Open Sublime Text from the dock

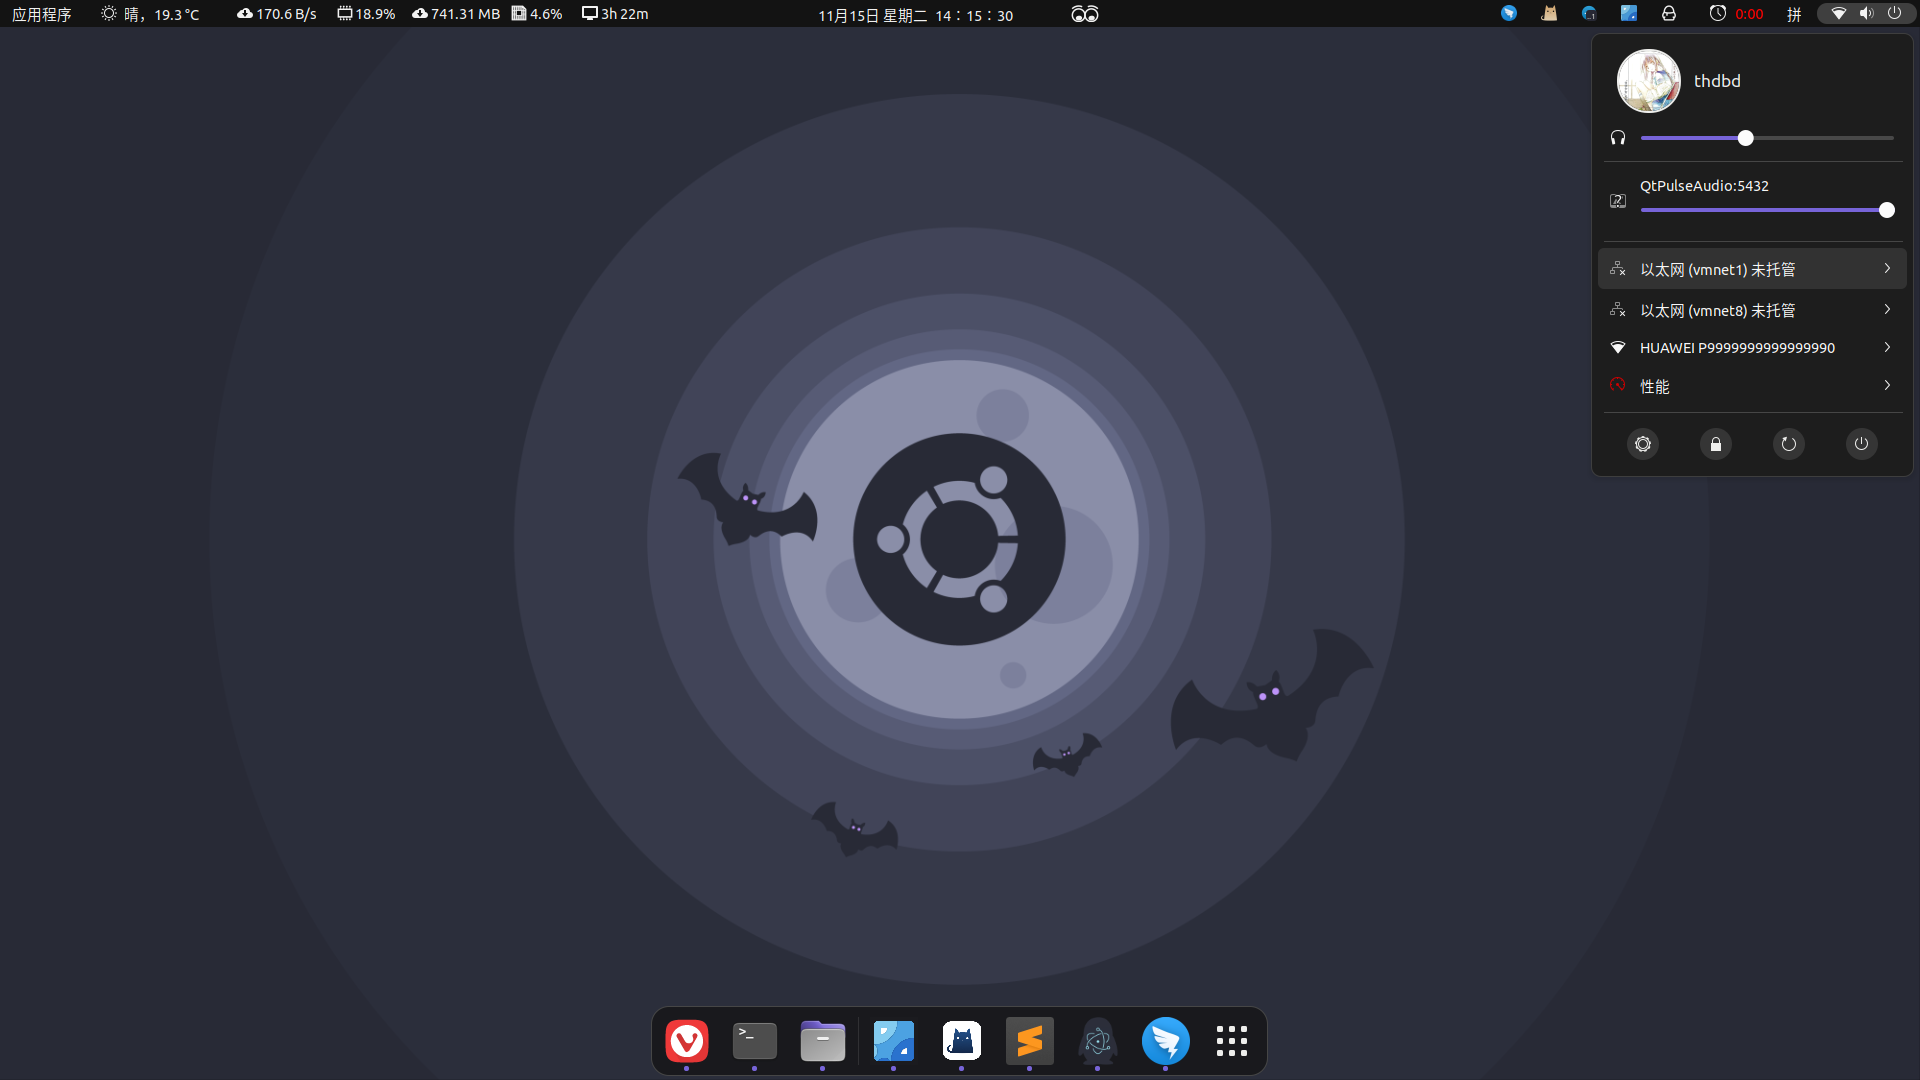coord(1030,1041)
